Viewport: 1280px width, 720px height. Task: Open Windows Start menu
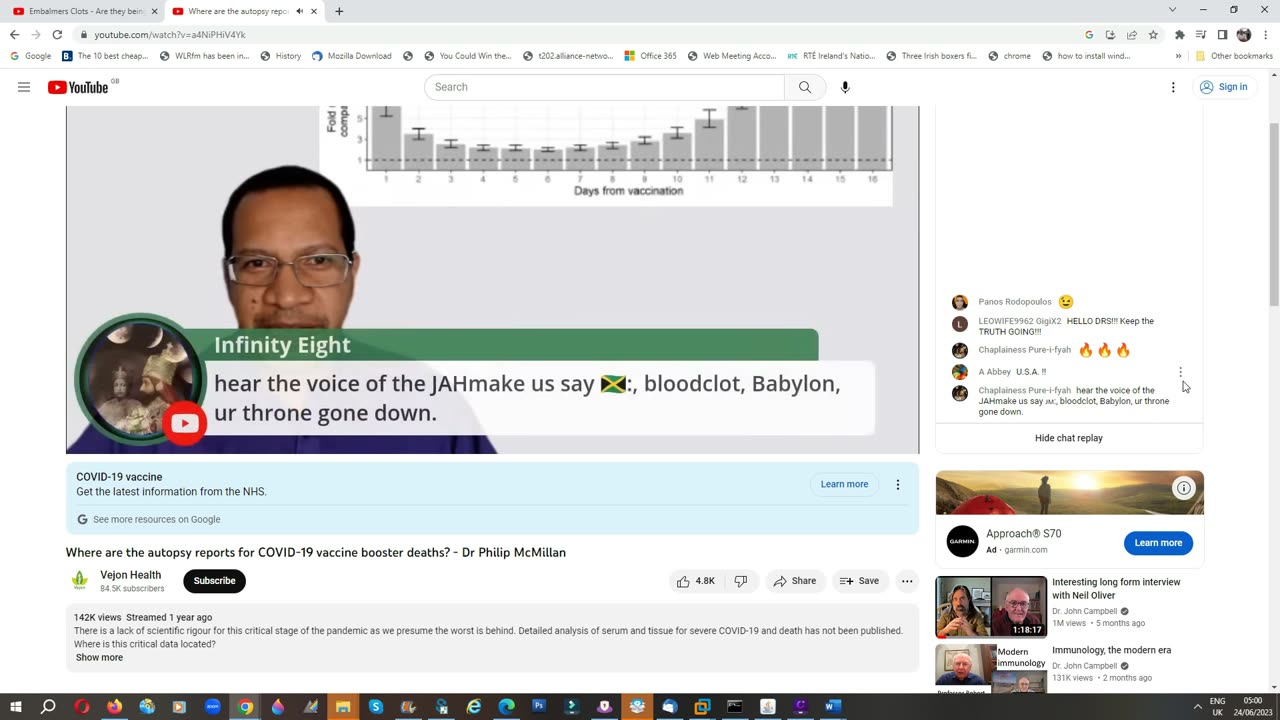pyautogui.click(x=15, y=706)
